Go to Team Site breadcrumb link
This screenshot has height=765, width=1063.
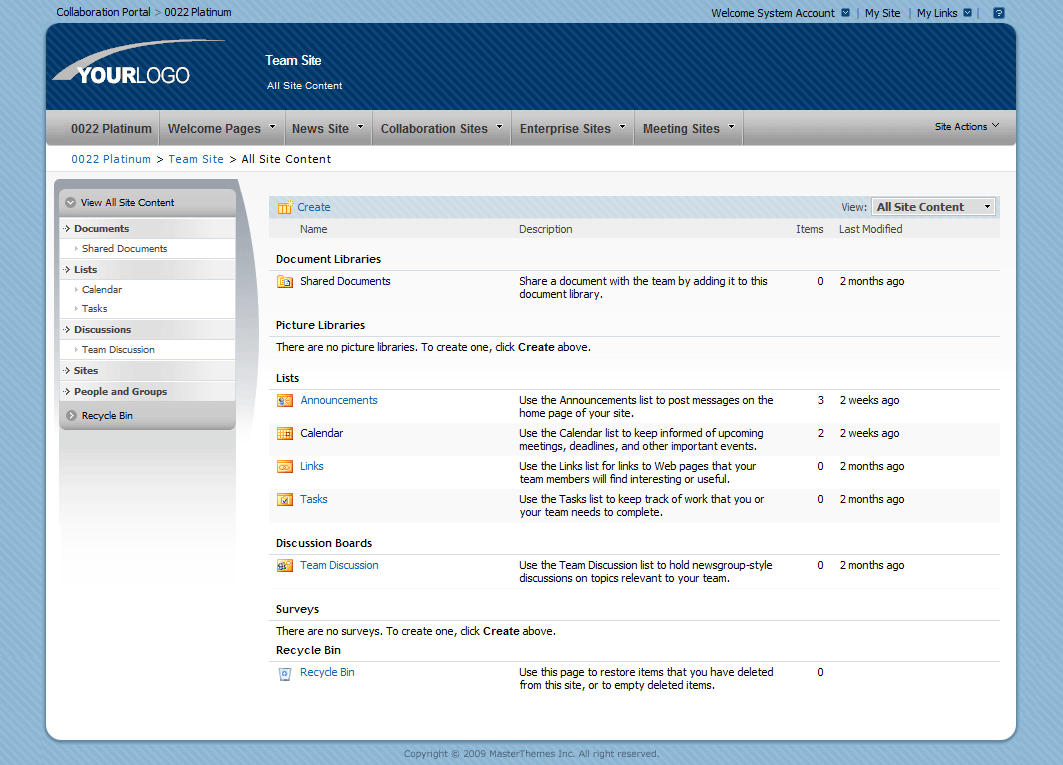pyautogui.click(x=196, y=159)
